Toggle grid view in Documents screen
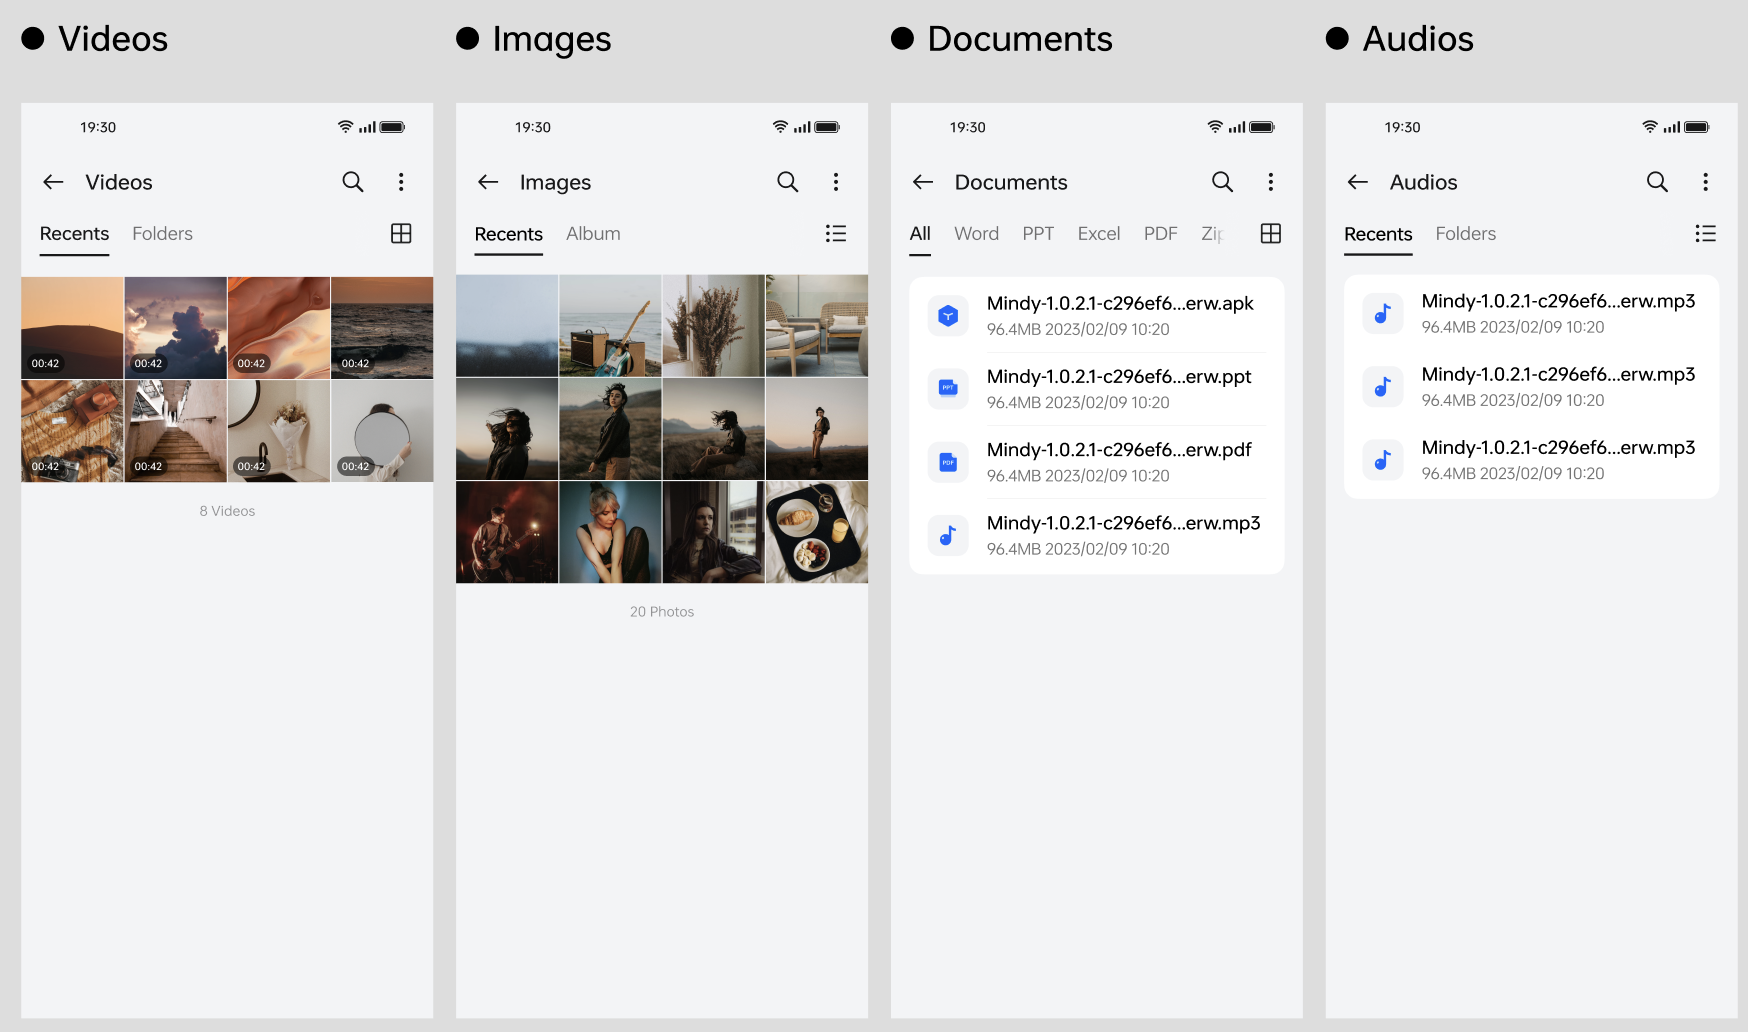Screen dimensions: 1748x1032 [x=1271, y=234]
